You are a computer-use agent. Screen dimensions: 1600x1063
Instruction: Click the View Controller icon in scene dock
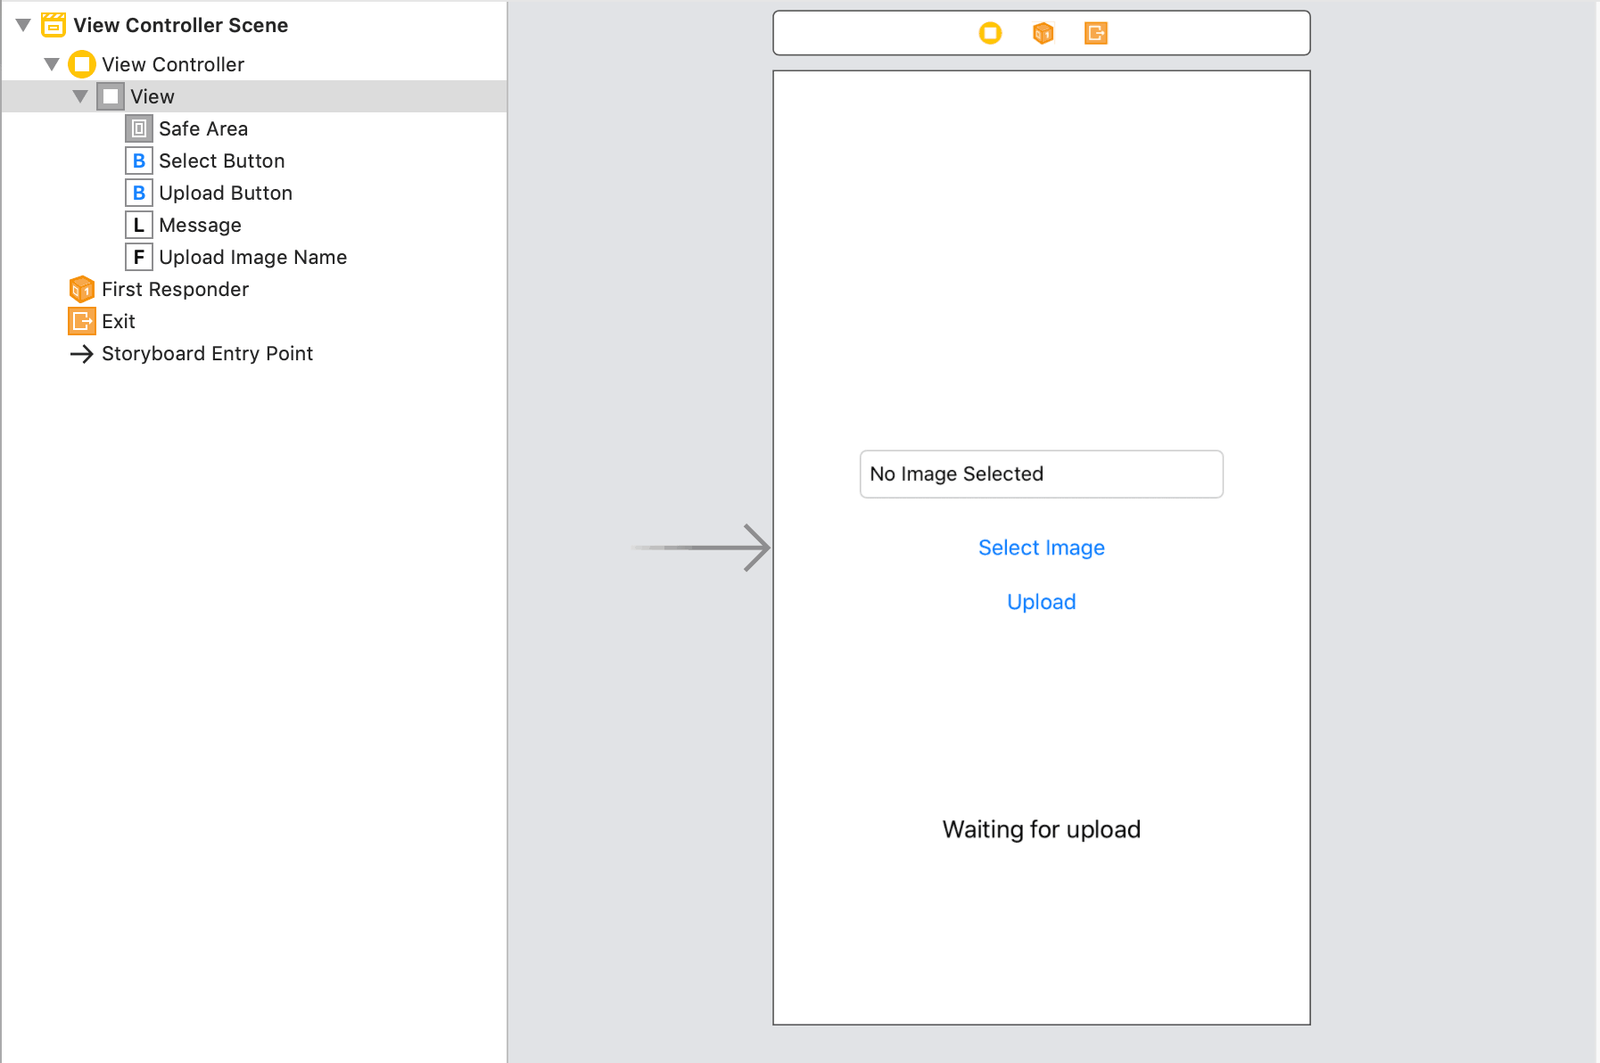click(990, 33)
